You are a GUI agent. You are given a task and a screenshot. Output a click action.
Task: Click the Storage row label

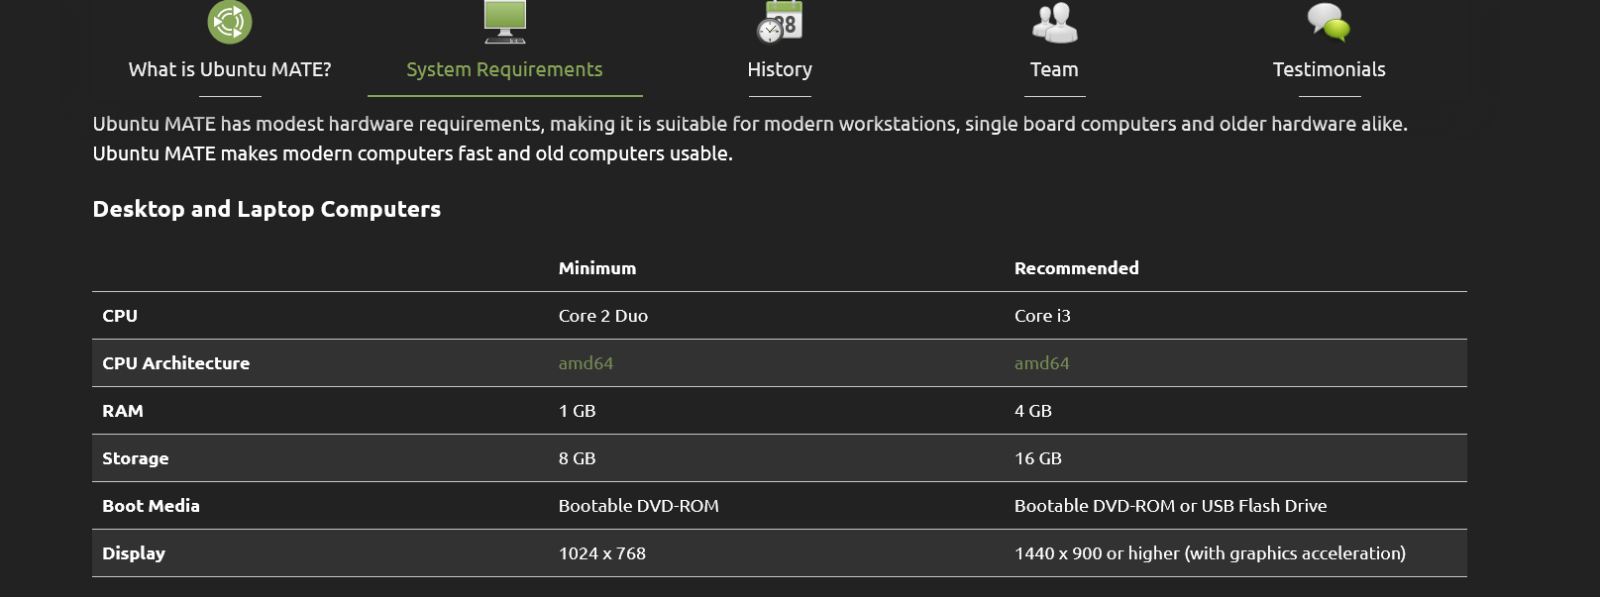tap(135, 458)
